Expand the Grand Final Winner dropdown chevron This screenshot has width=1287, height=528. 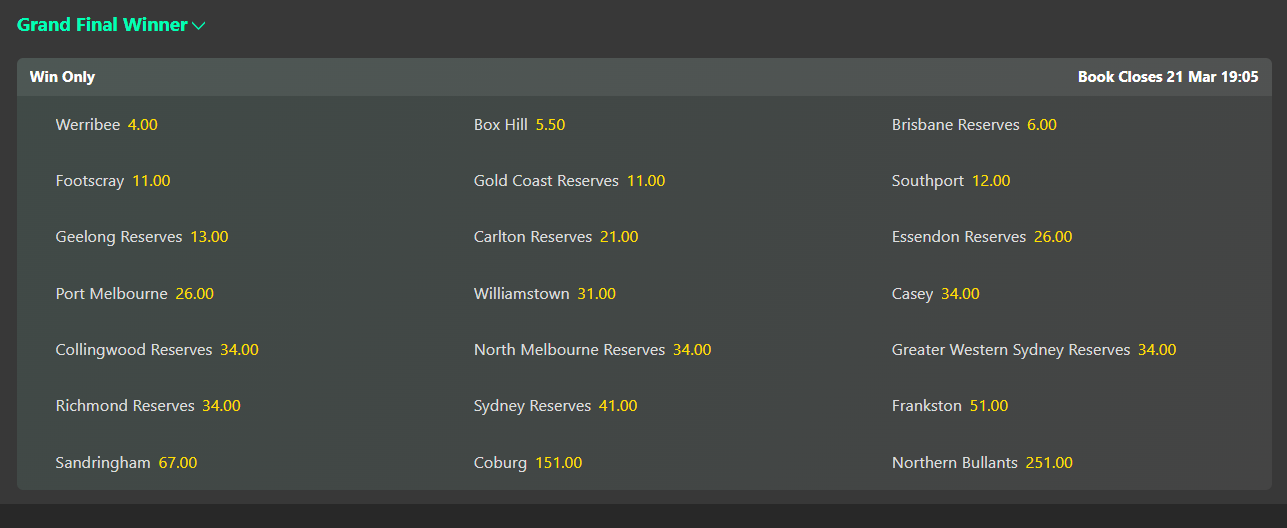pos(199,26)
